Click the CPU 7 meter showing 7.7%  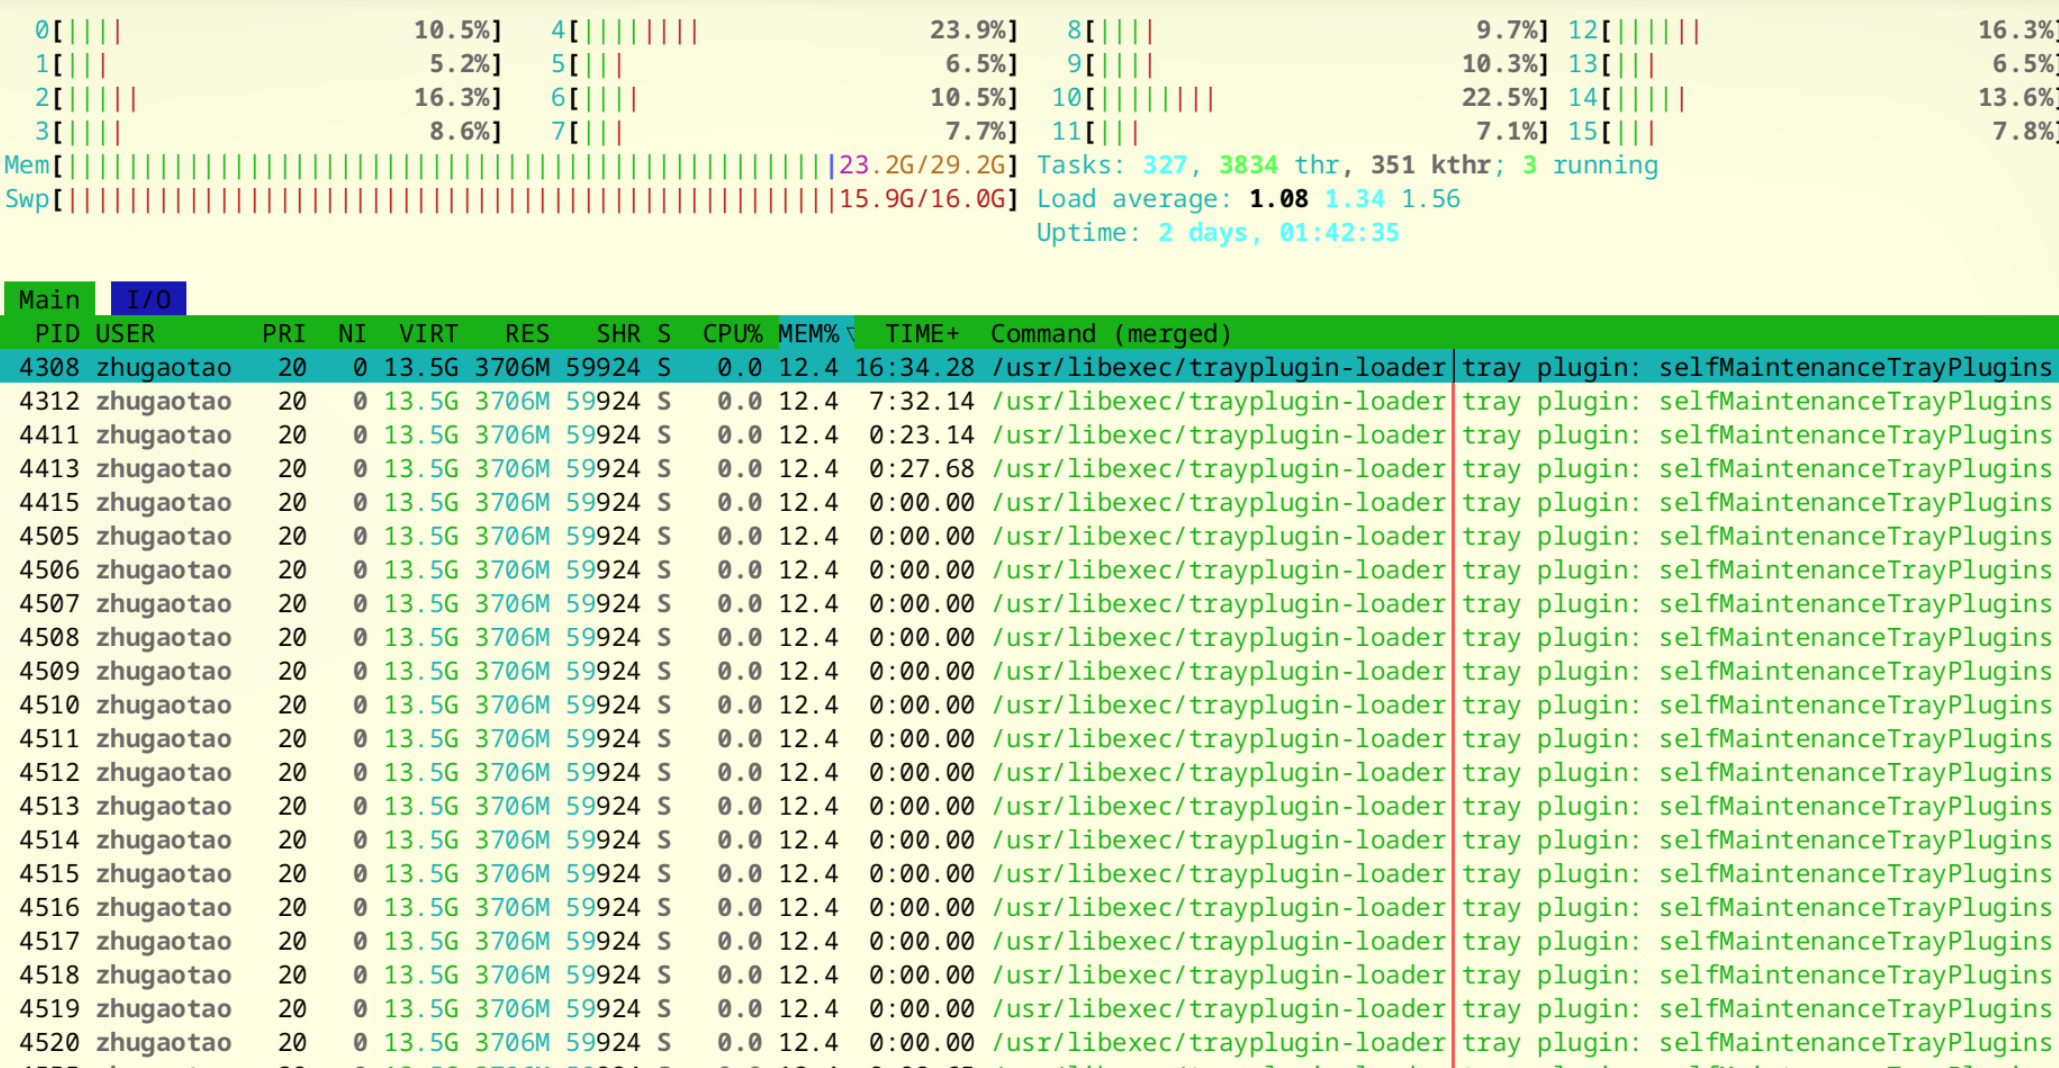784,132
